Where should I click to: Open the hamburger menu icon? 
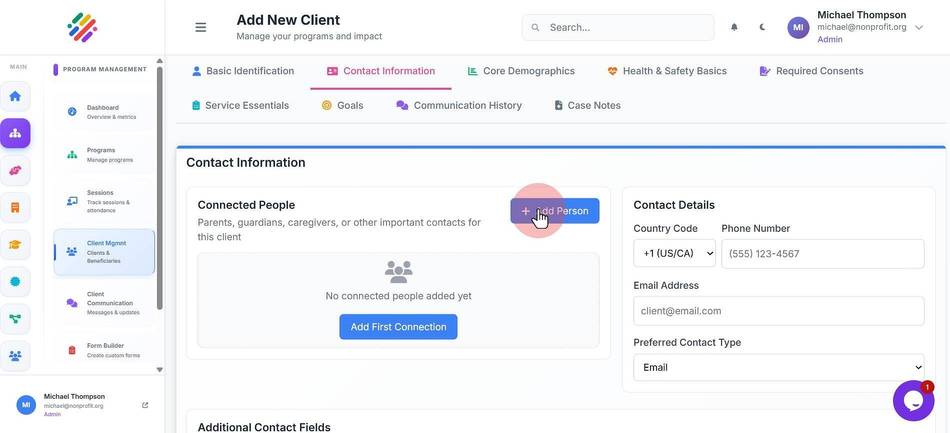(x=201, y=27)
